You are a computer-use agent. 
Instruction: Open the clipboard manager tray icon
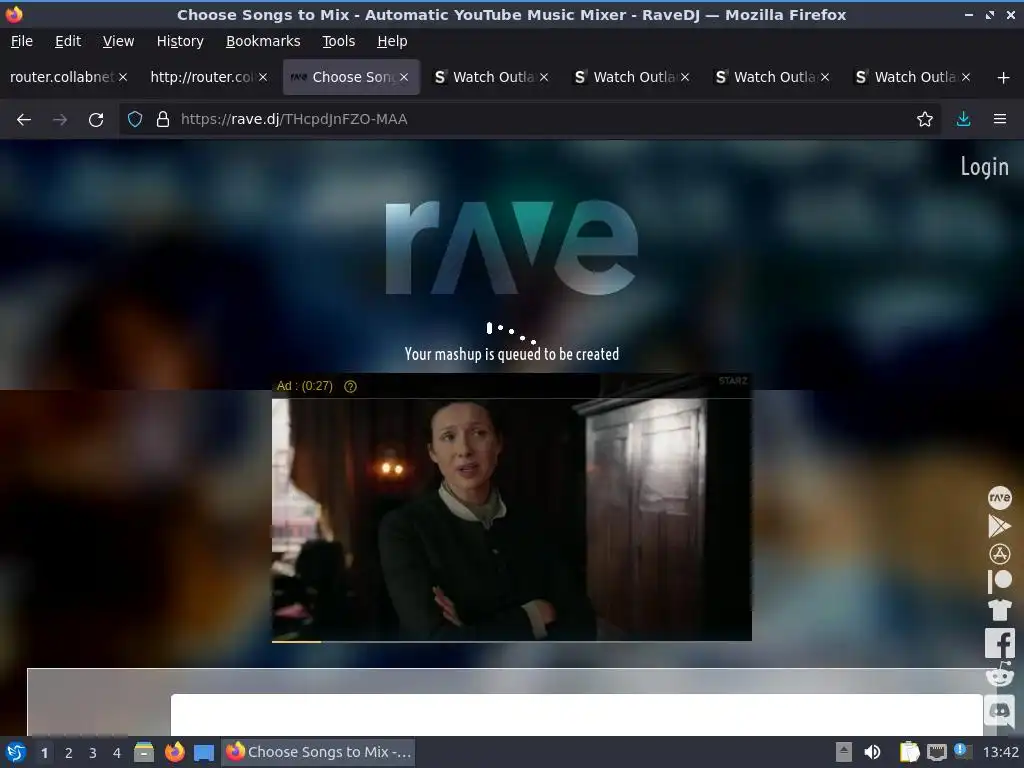(909, 752)
